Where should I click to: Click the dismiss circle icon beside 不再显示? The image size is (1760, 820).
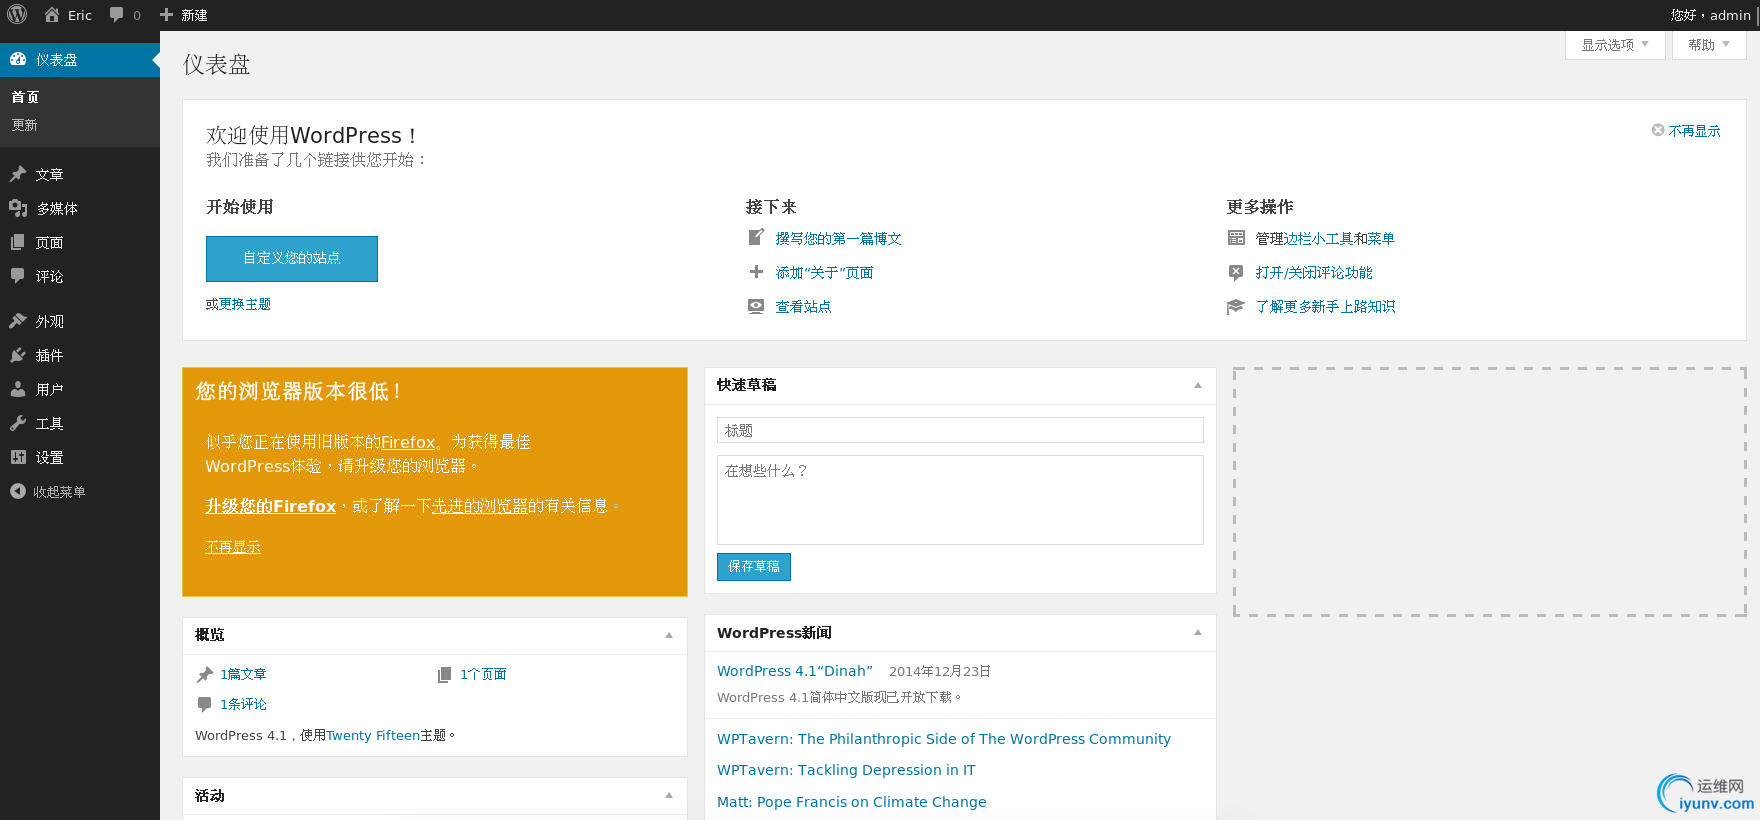click(1658, 130)
